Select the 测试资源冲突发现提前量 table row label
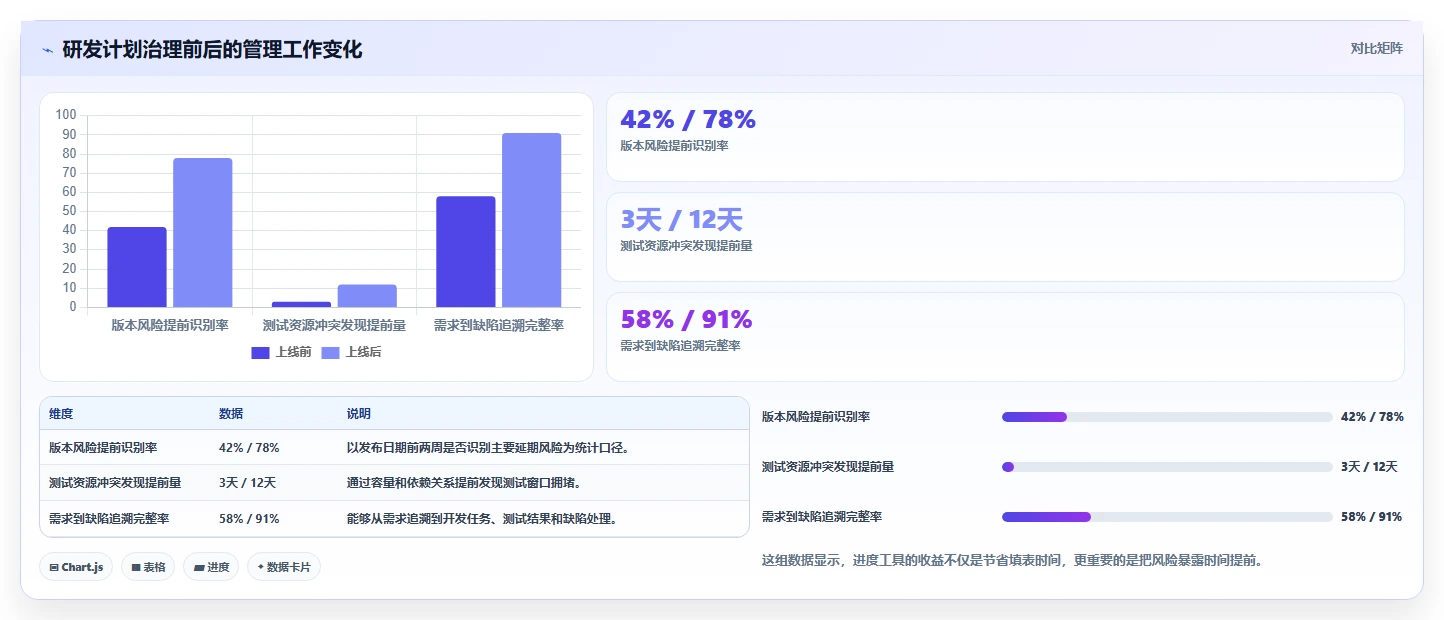 (115, 483)
